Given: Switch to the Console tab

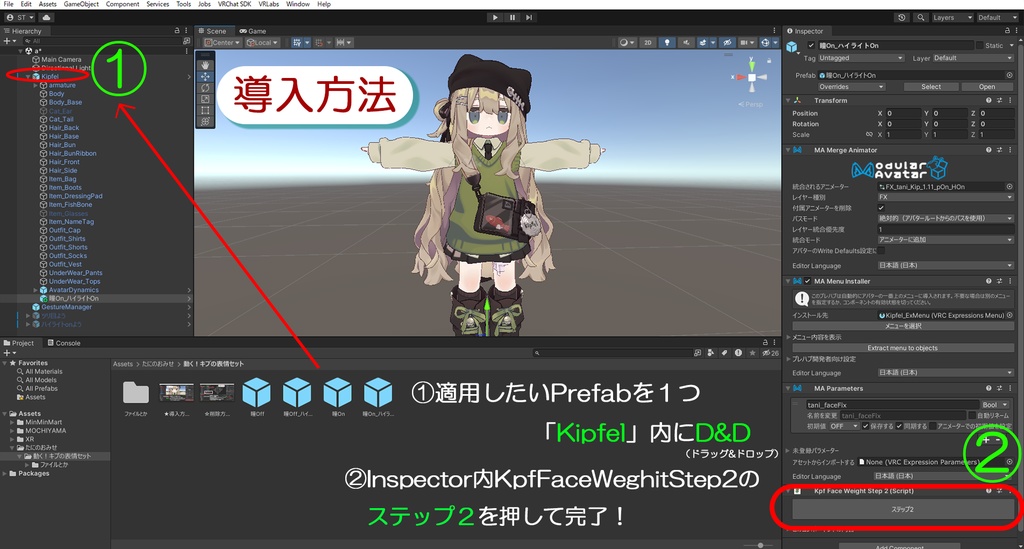Looking at the screenshot, I should pos(64,343).
